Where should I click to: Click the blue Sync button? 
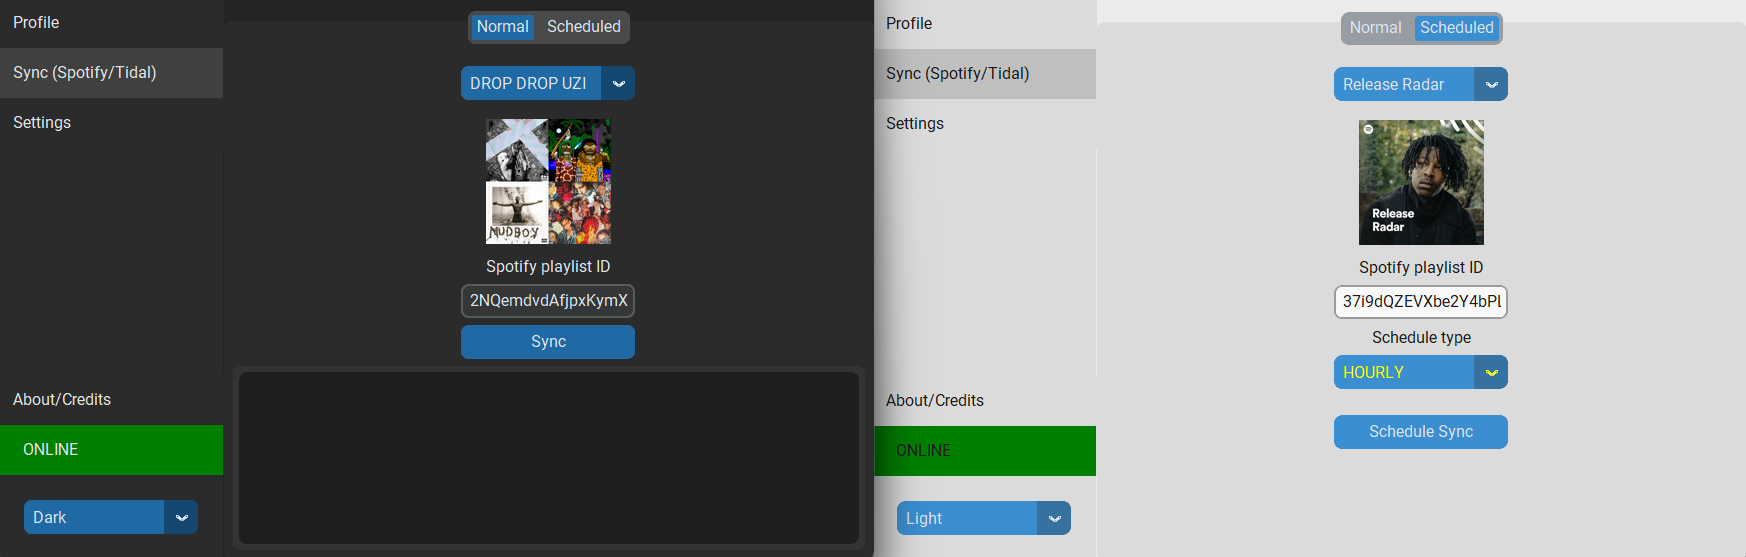tap(547, 341)
